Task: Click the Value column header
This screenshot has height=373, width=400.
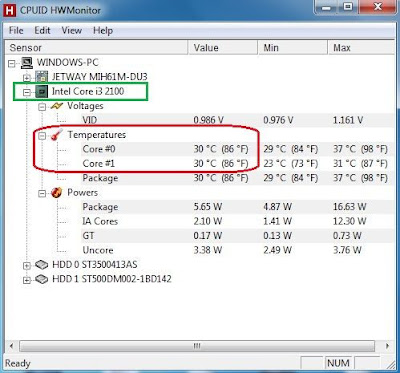Action: coord(223,48)
